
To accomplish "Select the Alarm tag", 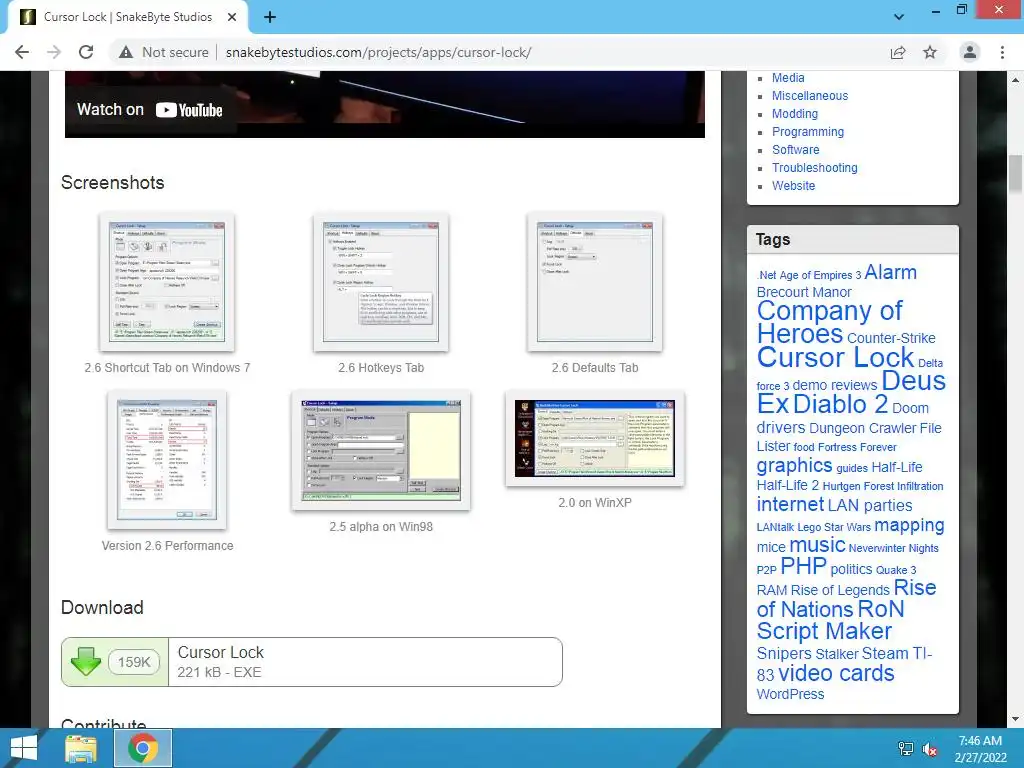I will tap(890, 272).
